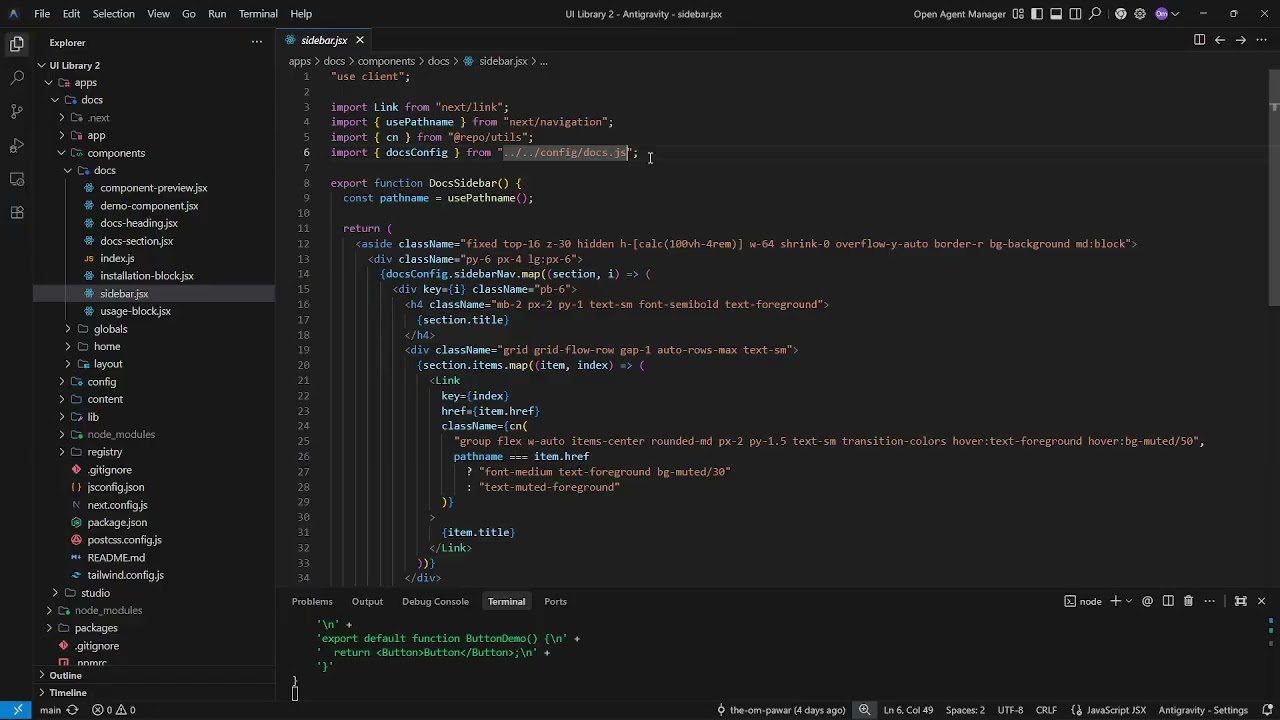
Task: Synchronize changes icon in status bar
Action: [72, 710]
